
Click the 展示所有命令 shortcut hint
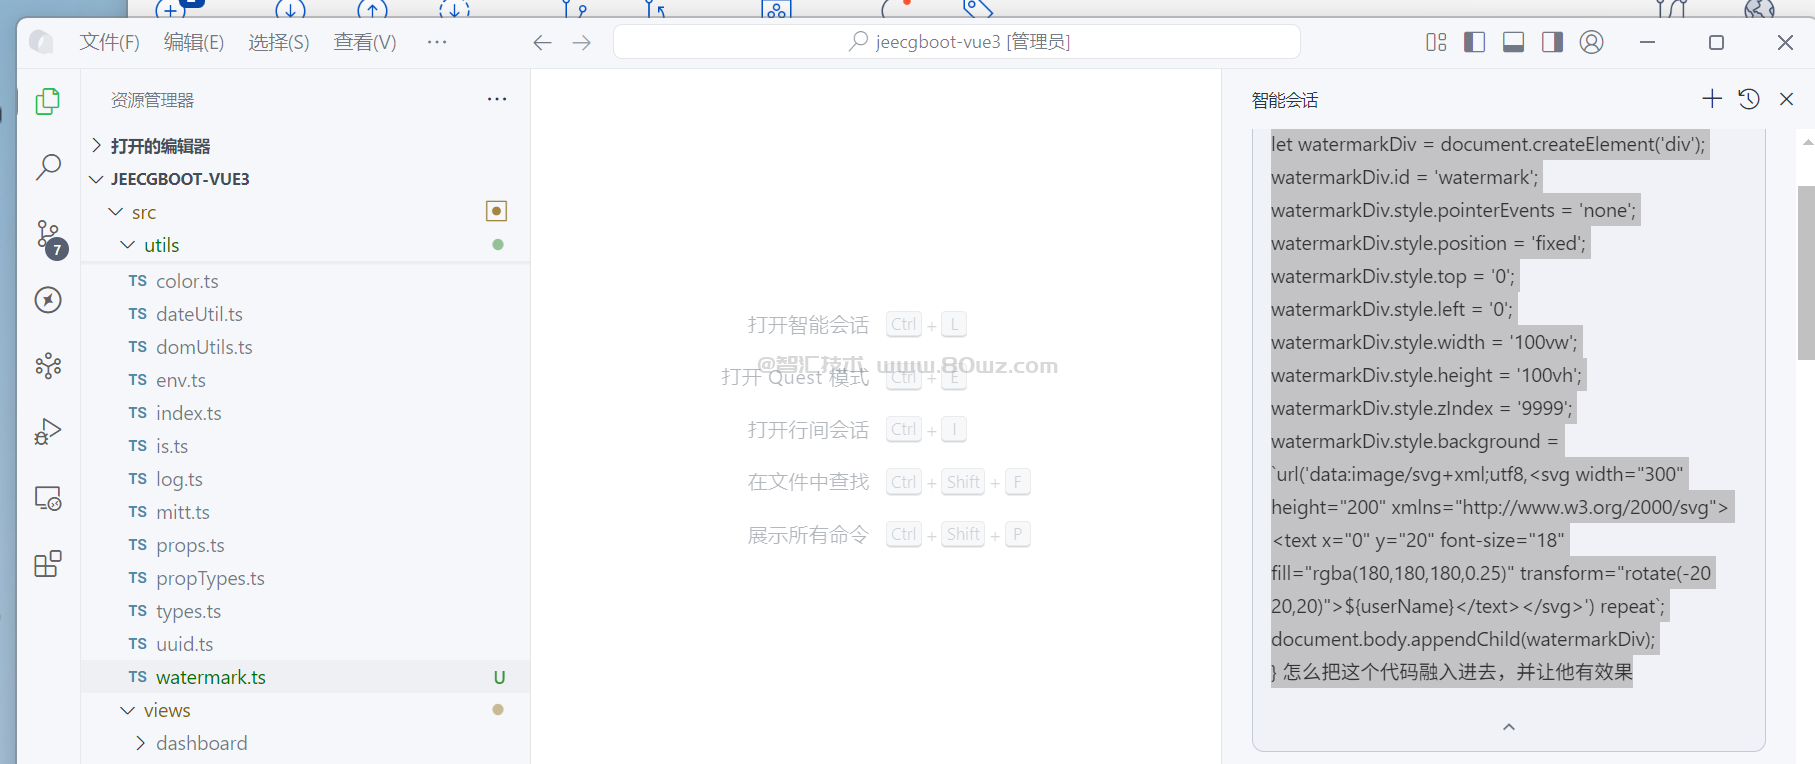tap(808, 535)
